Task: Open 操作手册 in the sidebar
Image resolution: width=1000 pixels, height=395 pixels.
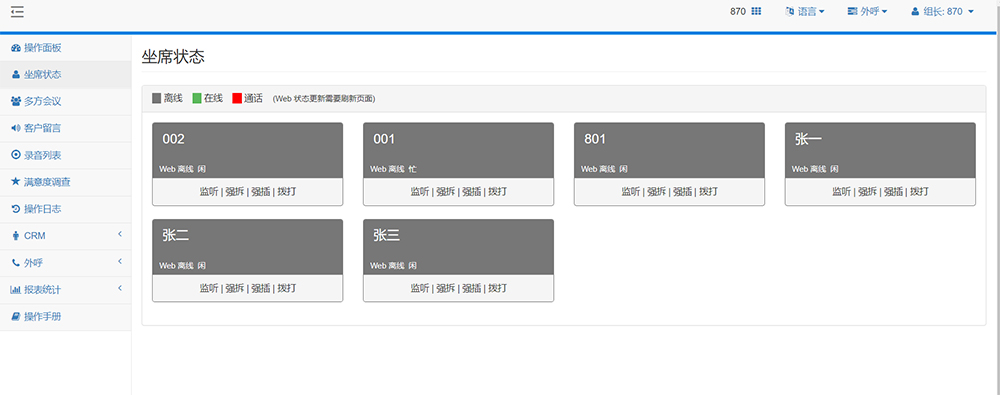Action: coord(66,316)
